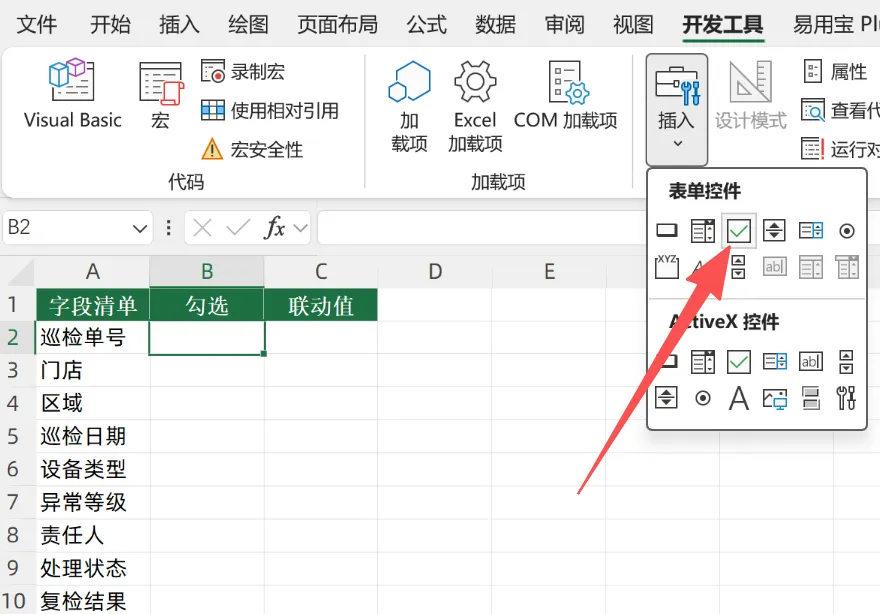880x614 pixels.
Task: Select the ActiveX Label (A) icon
Action: (739, 398)
